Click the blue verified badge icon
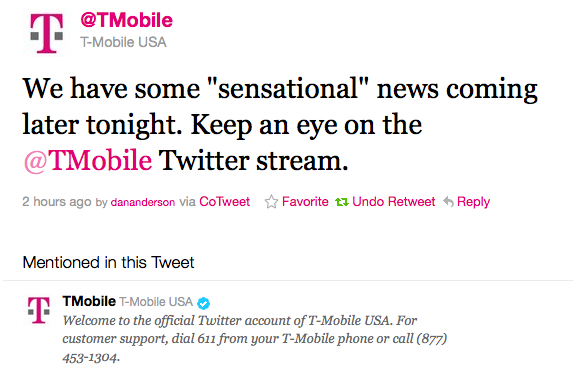 203,303
